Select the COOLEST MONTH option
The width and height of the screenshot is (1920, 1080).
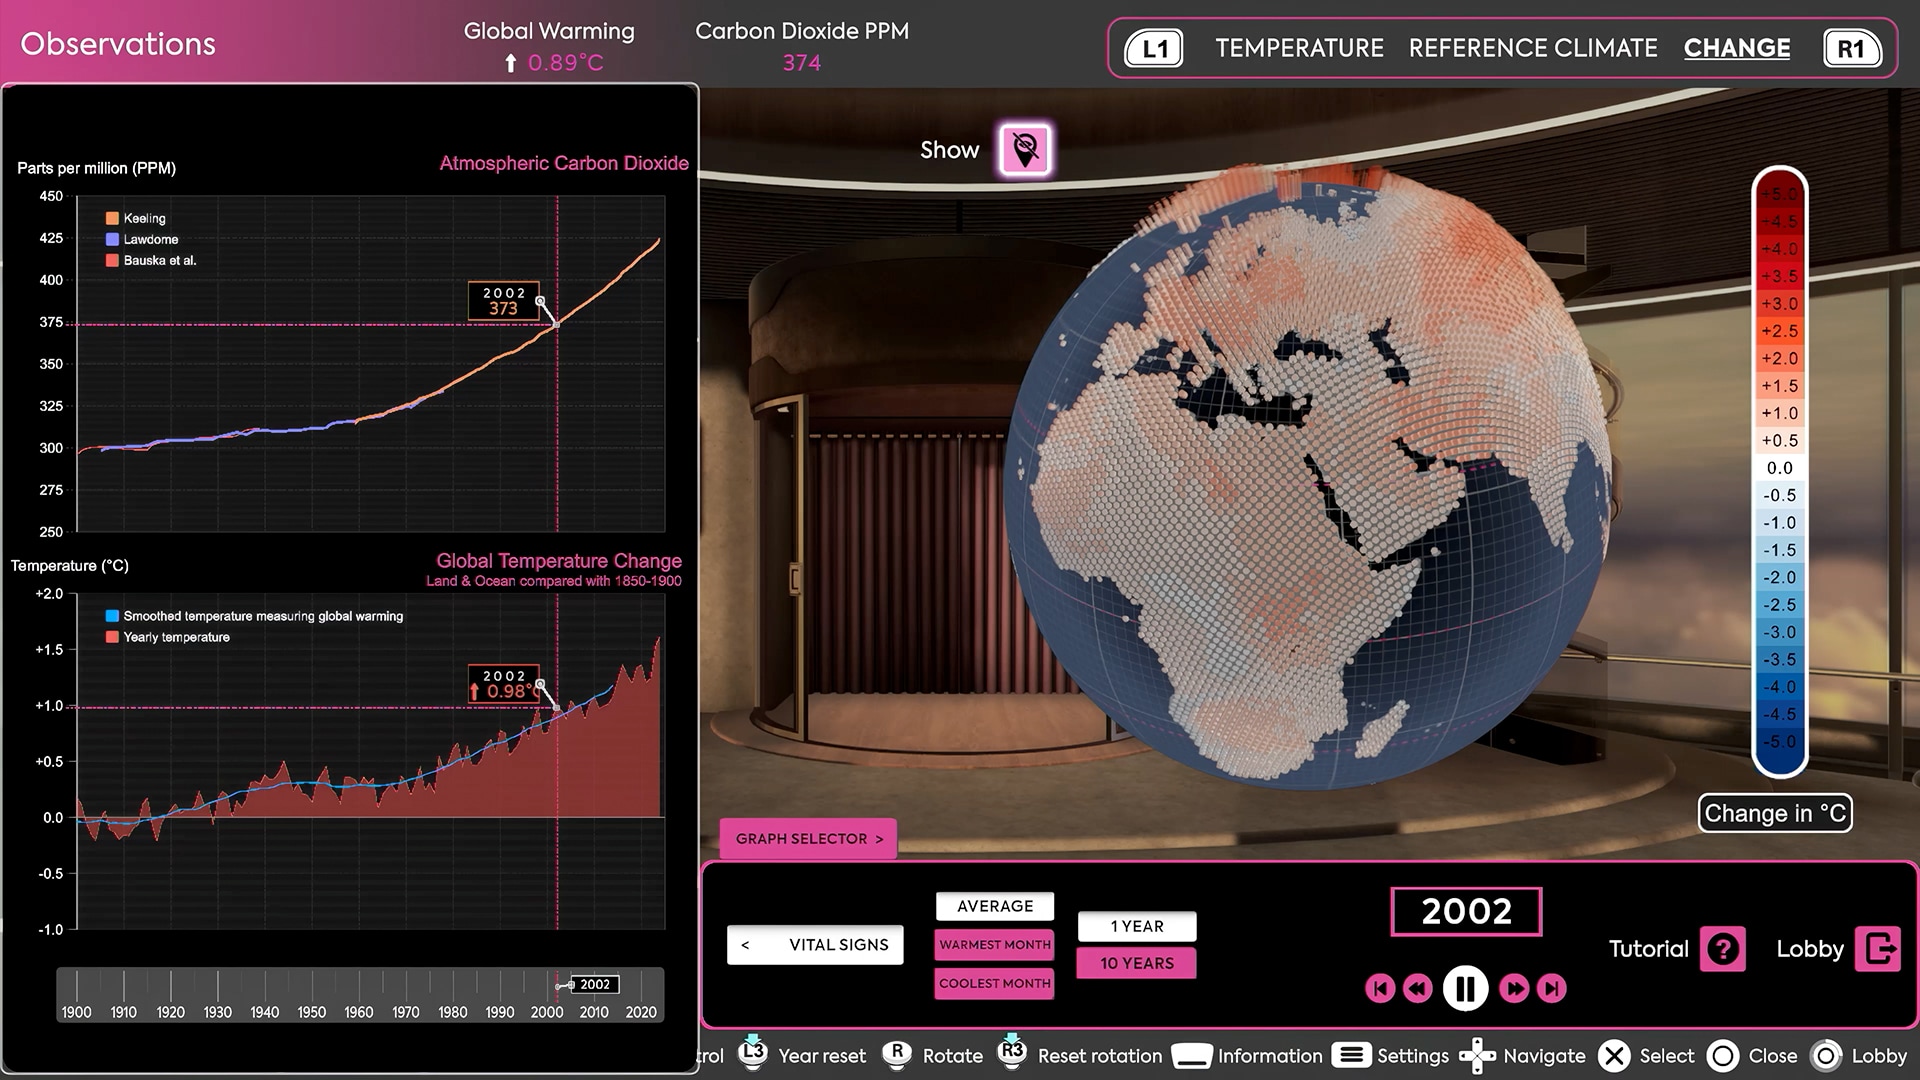point(994,983)
